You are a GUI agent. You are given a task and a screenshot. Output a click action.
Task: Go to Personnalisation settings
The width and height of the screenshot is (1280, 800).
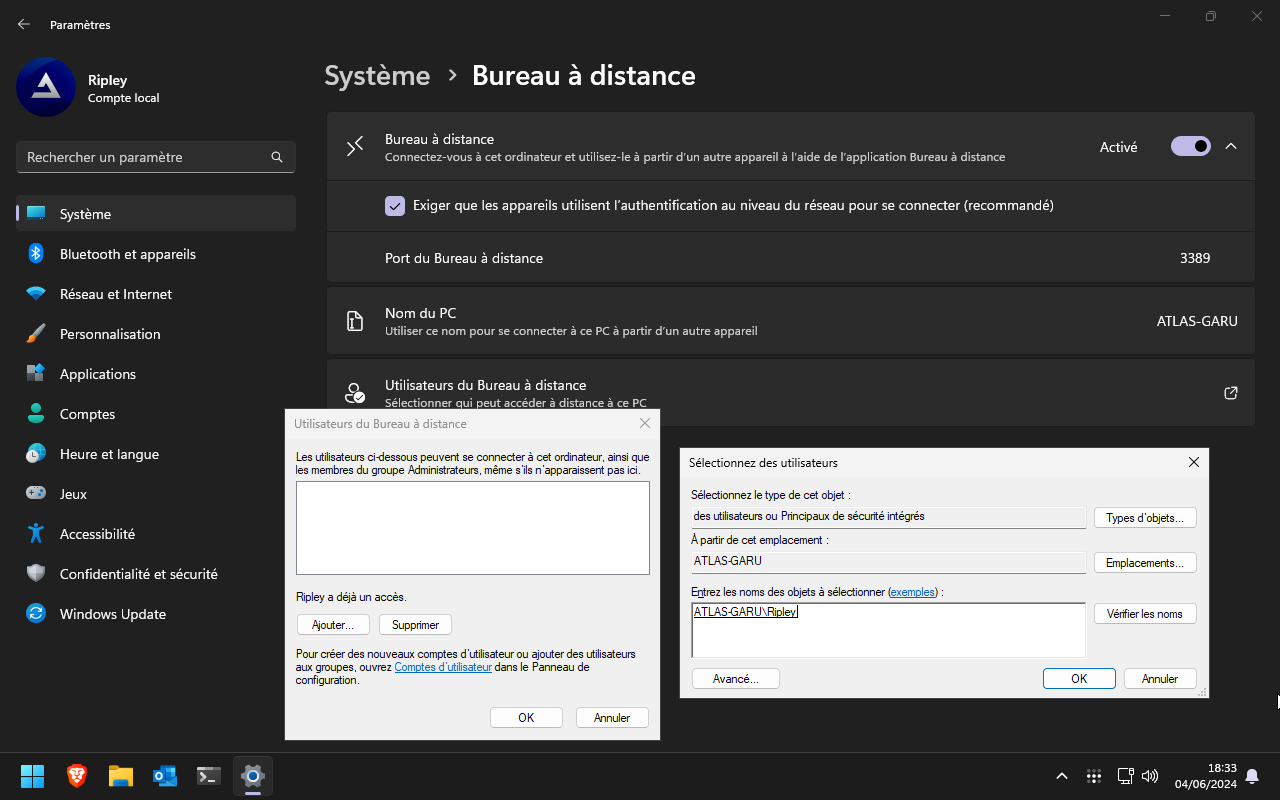click(156, 334)
